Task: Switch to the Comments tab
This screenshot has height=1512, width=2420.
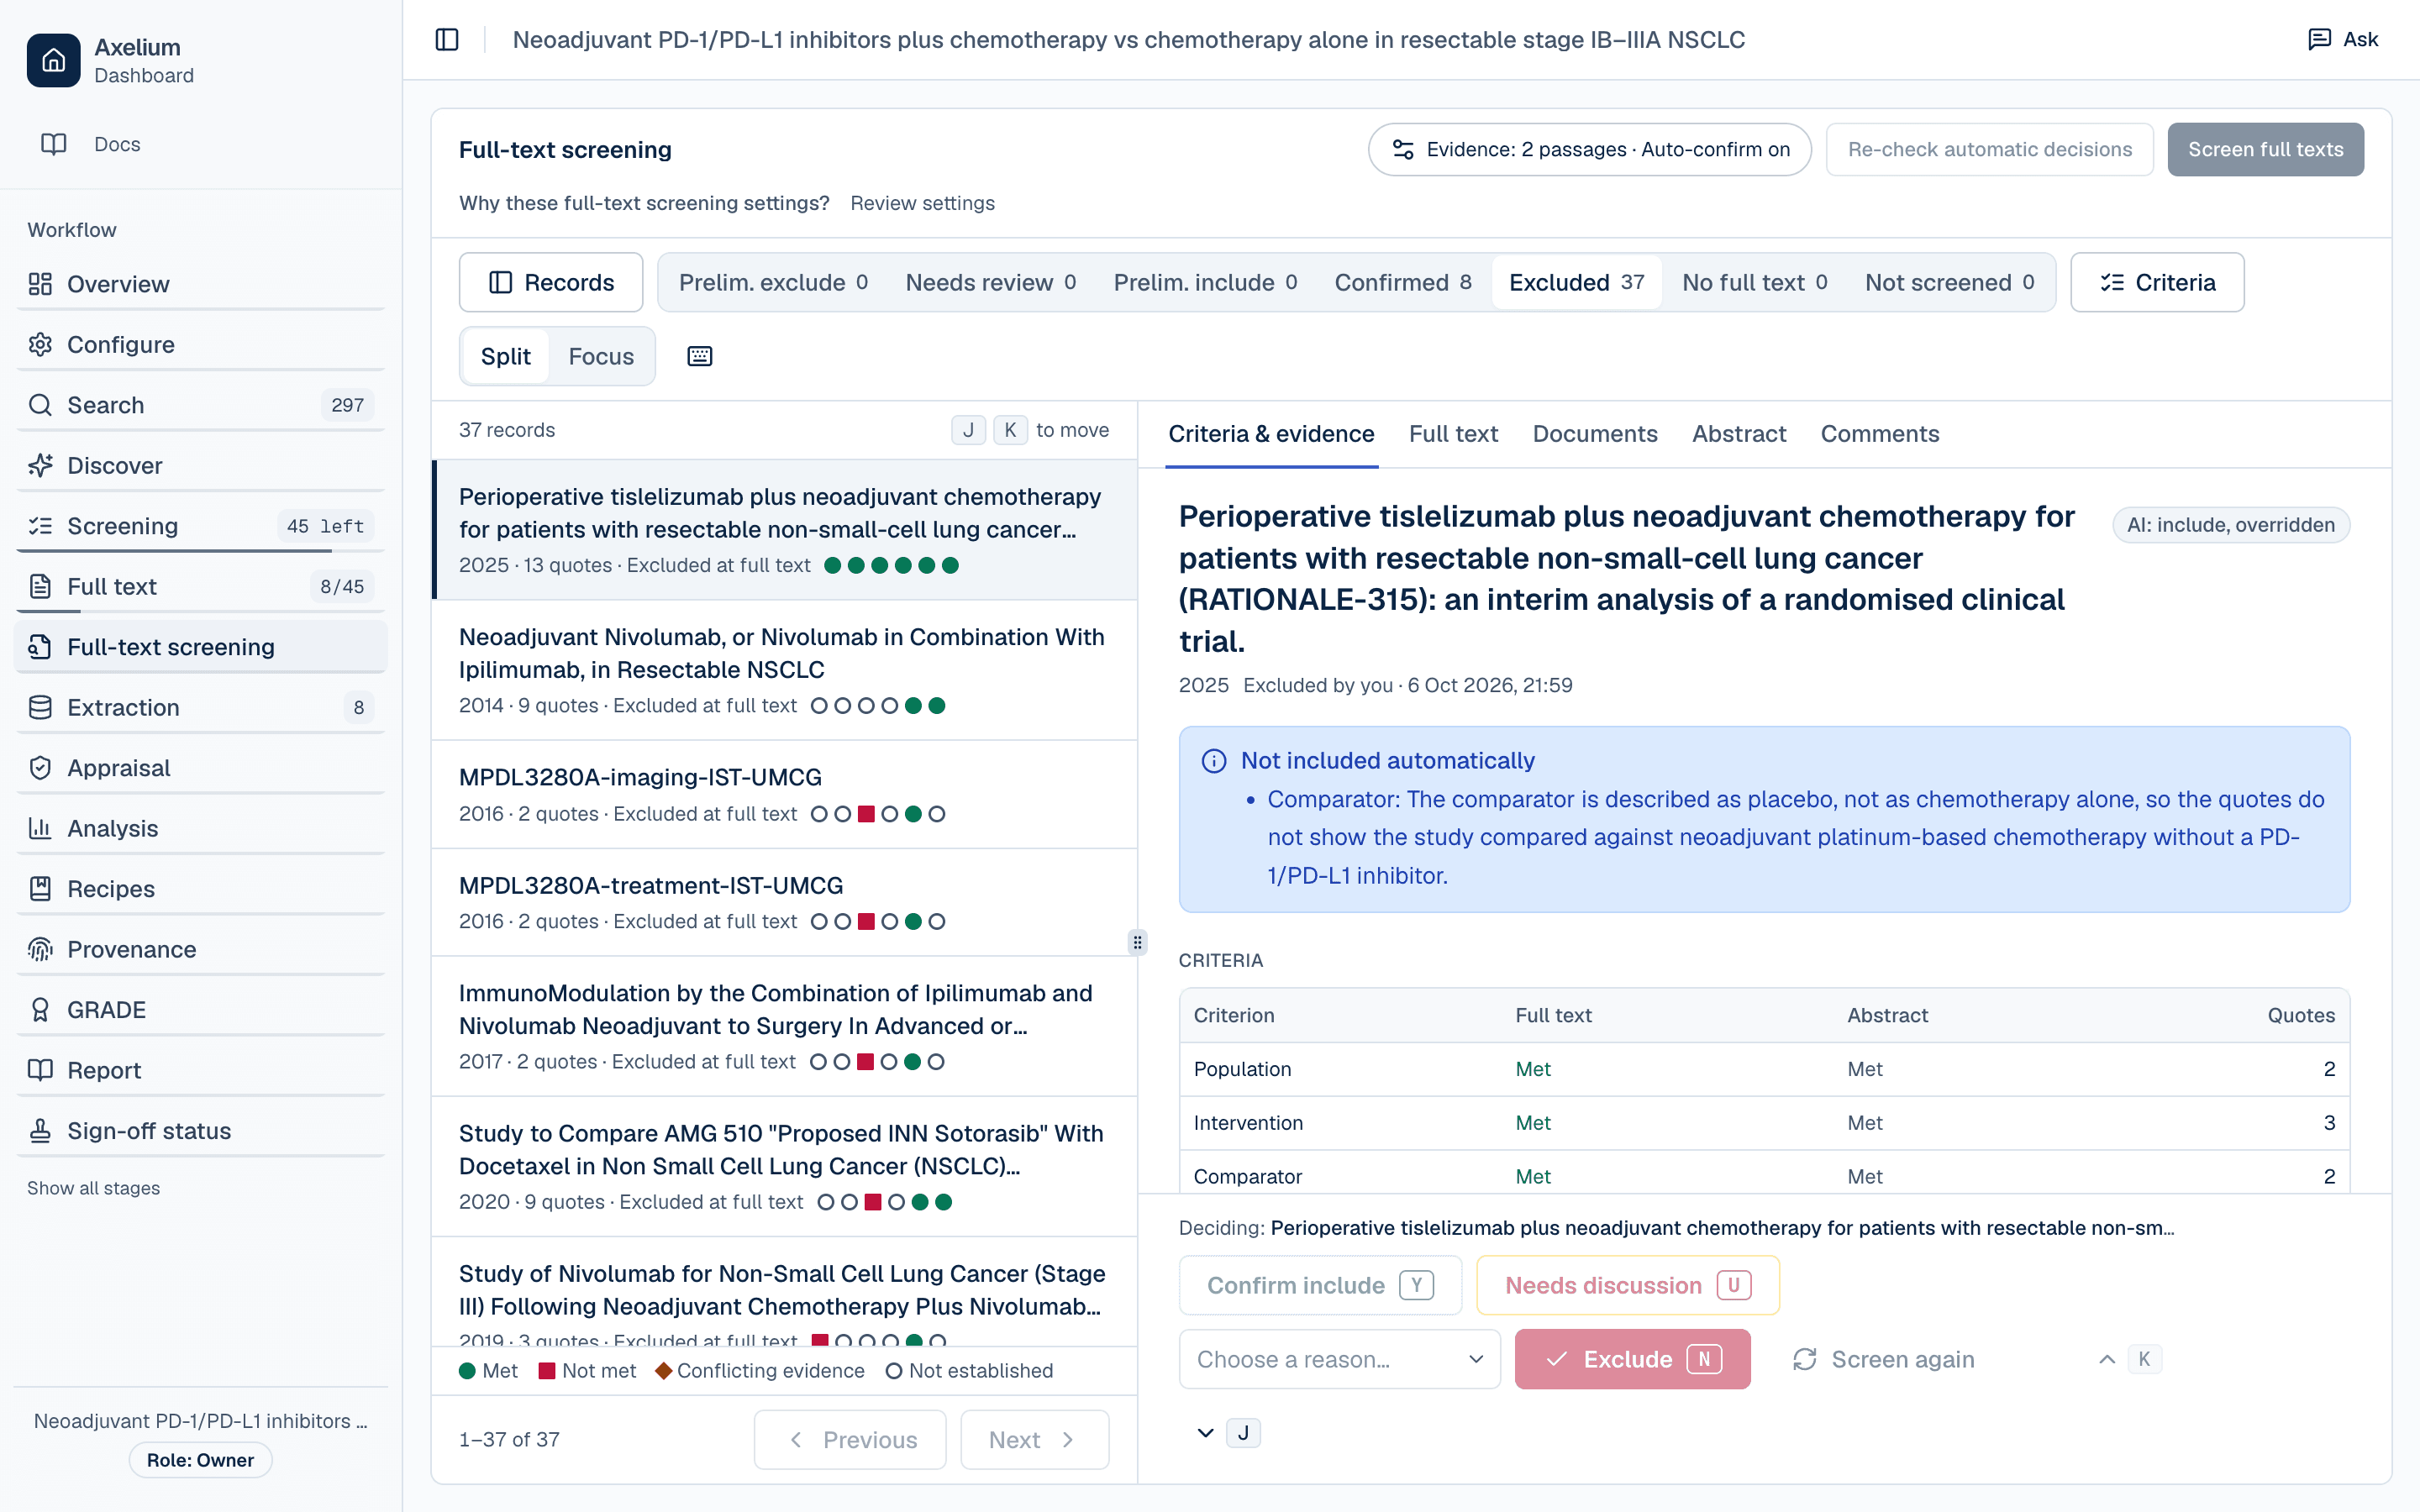Action: click(1880, 434)
